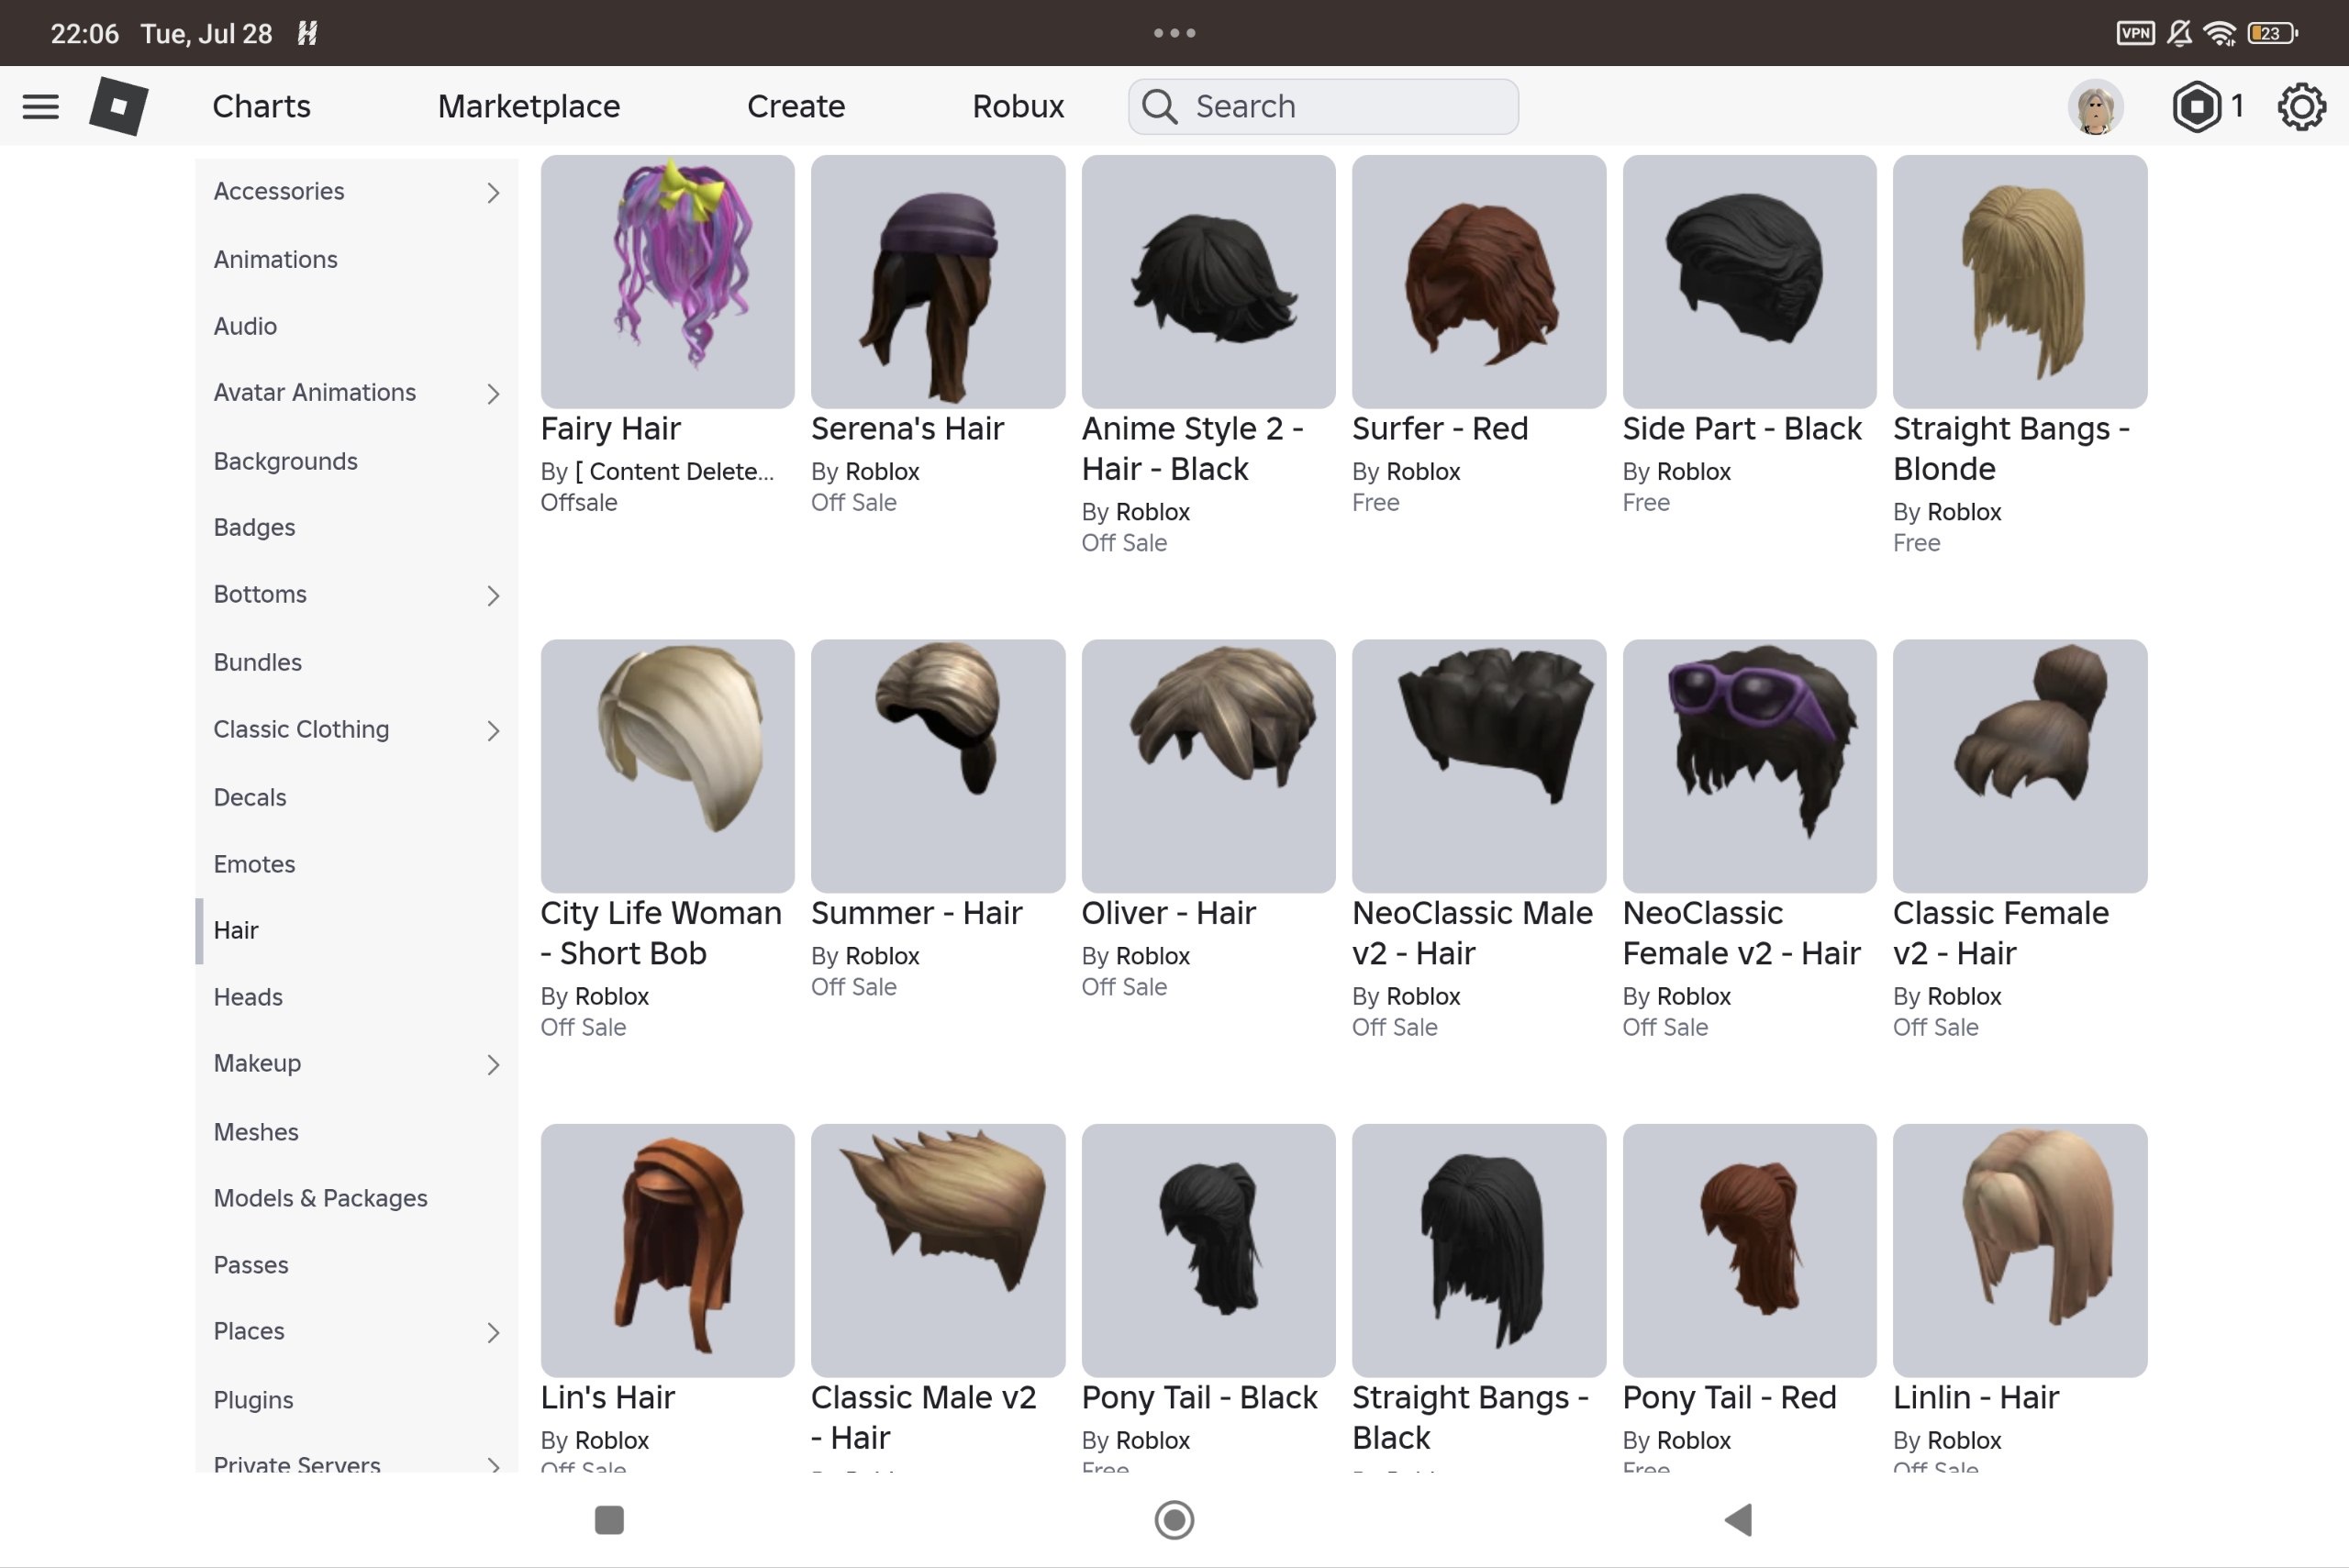The image size is (2349, 1568).
Task: Tap the three-dot handle at top center
Action: 1174,33
